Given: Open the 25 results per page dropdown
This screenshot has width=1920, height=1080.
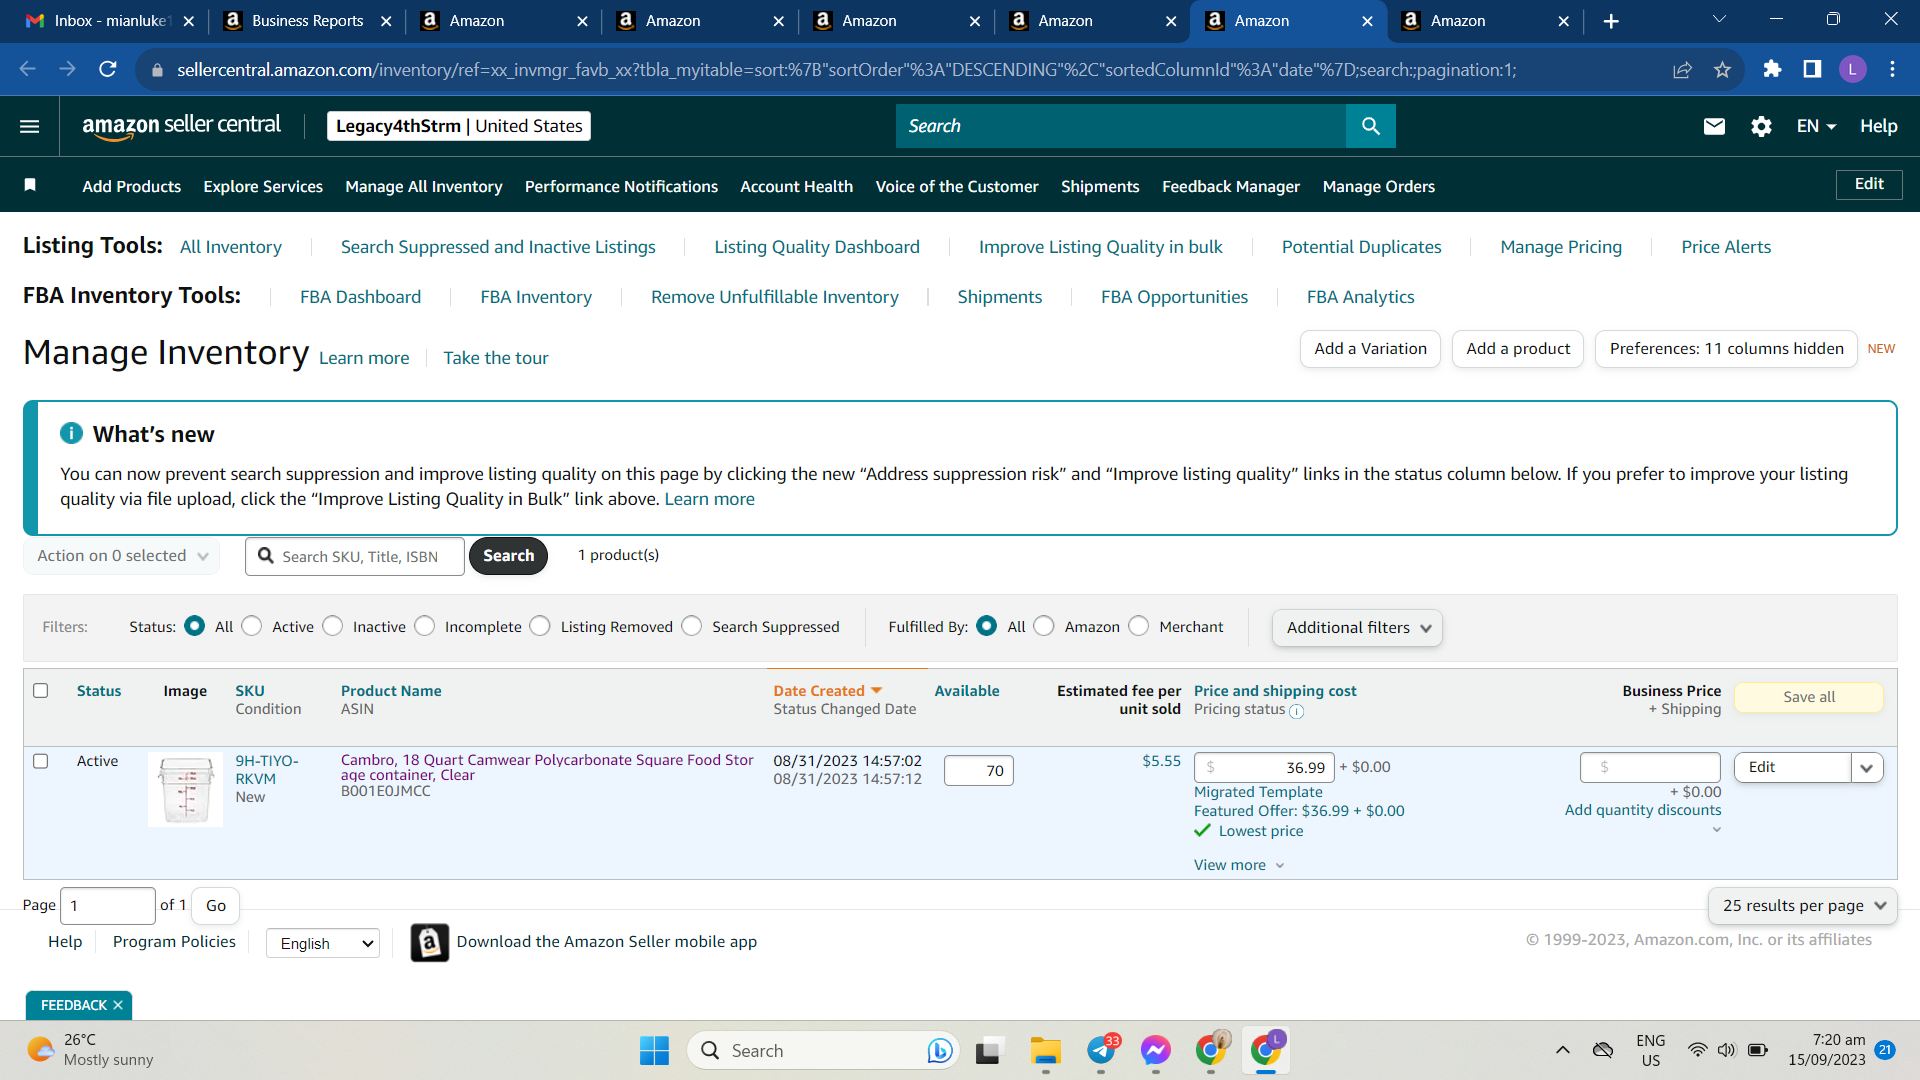Looking at the screenshot, I should tap(1802, 906).
